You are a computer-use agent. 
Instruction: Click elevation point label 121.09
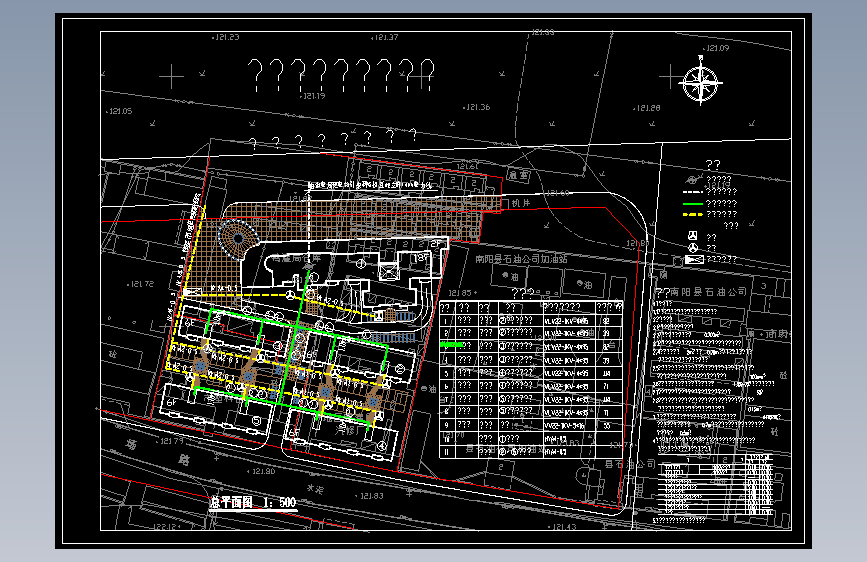(x=717, y=48)
